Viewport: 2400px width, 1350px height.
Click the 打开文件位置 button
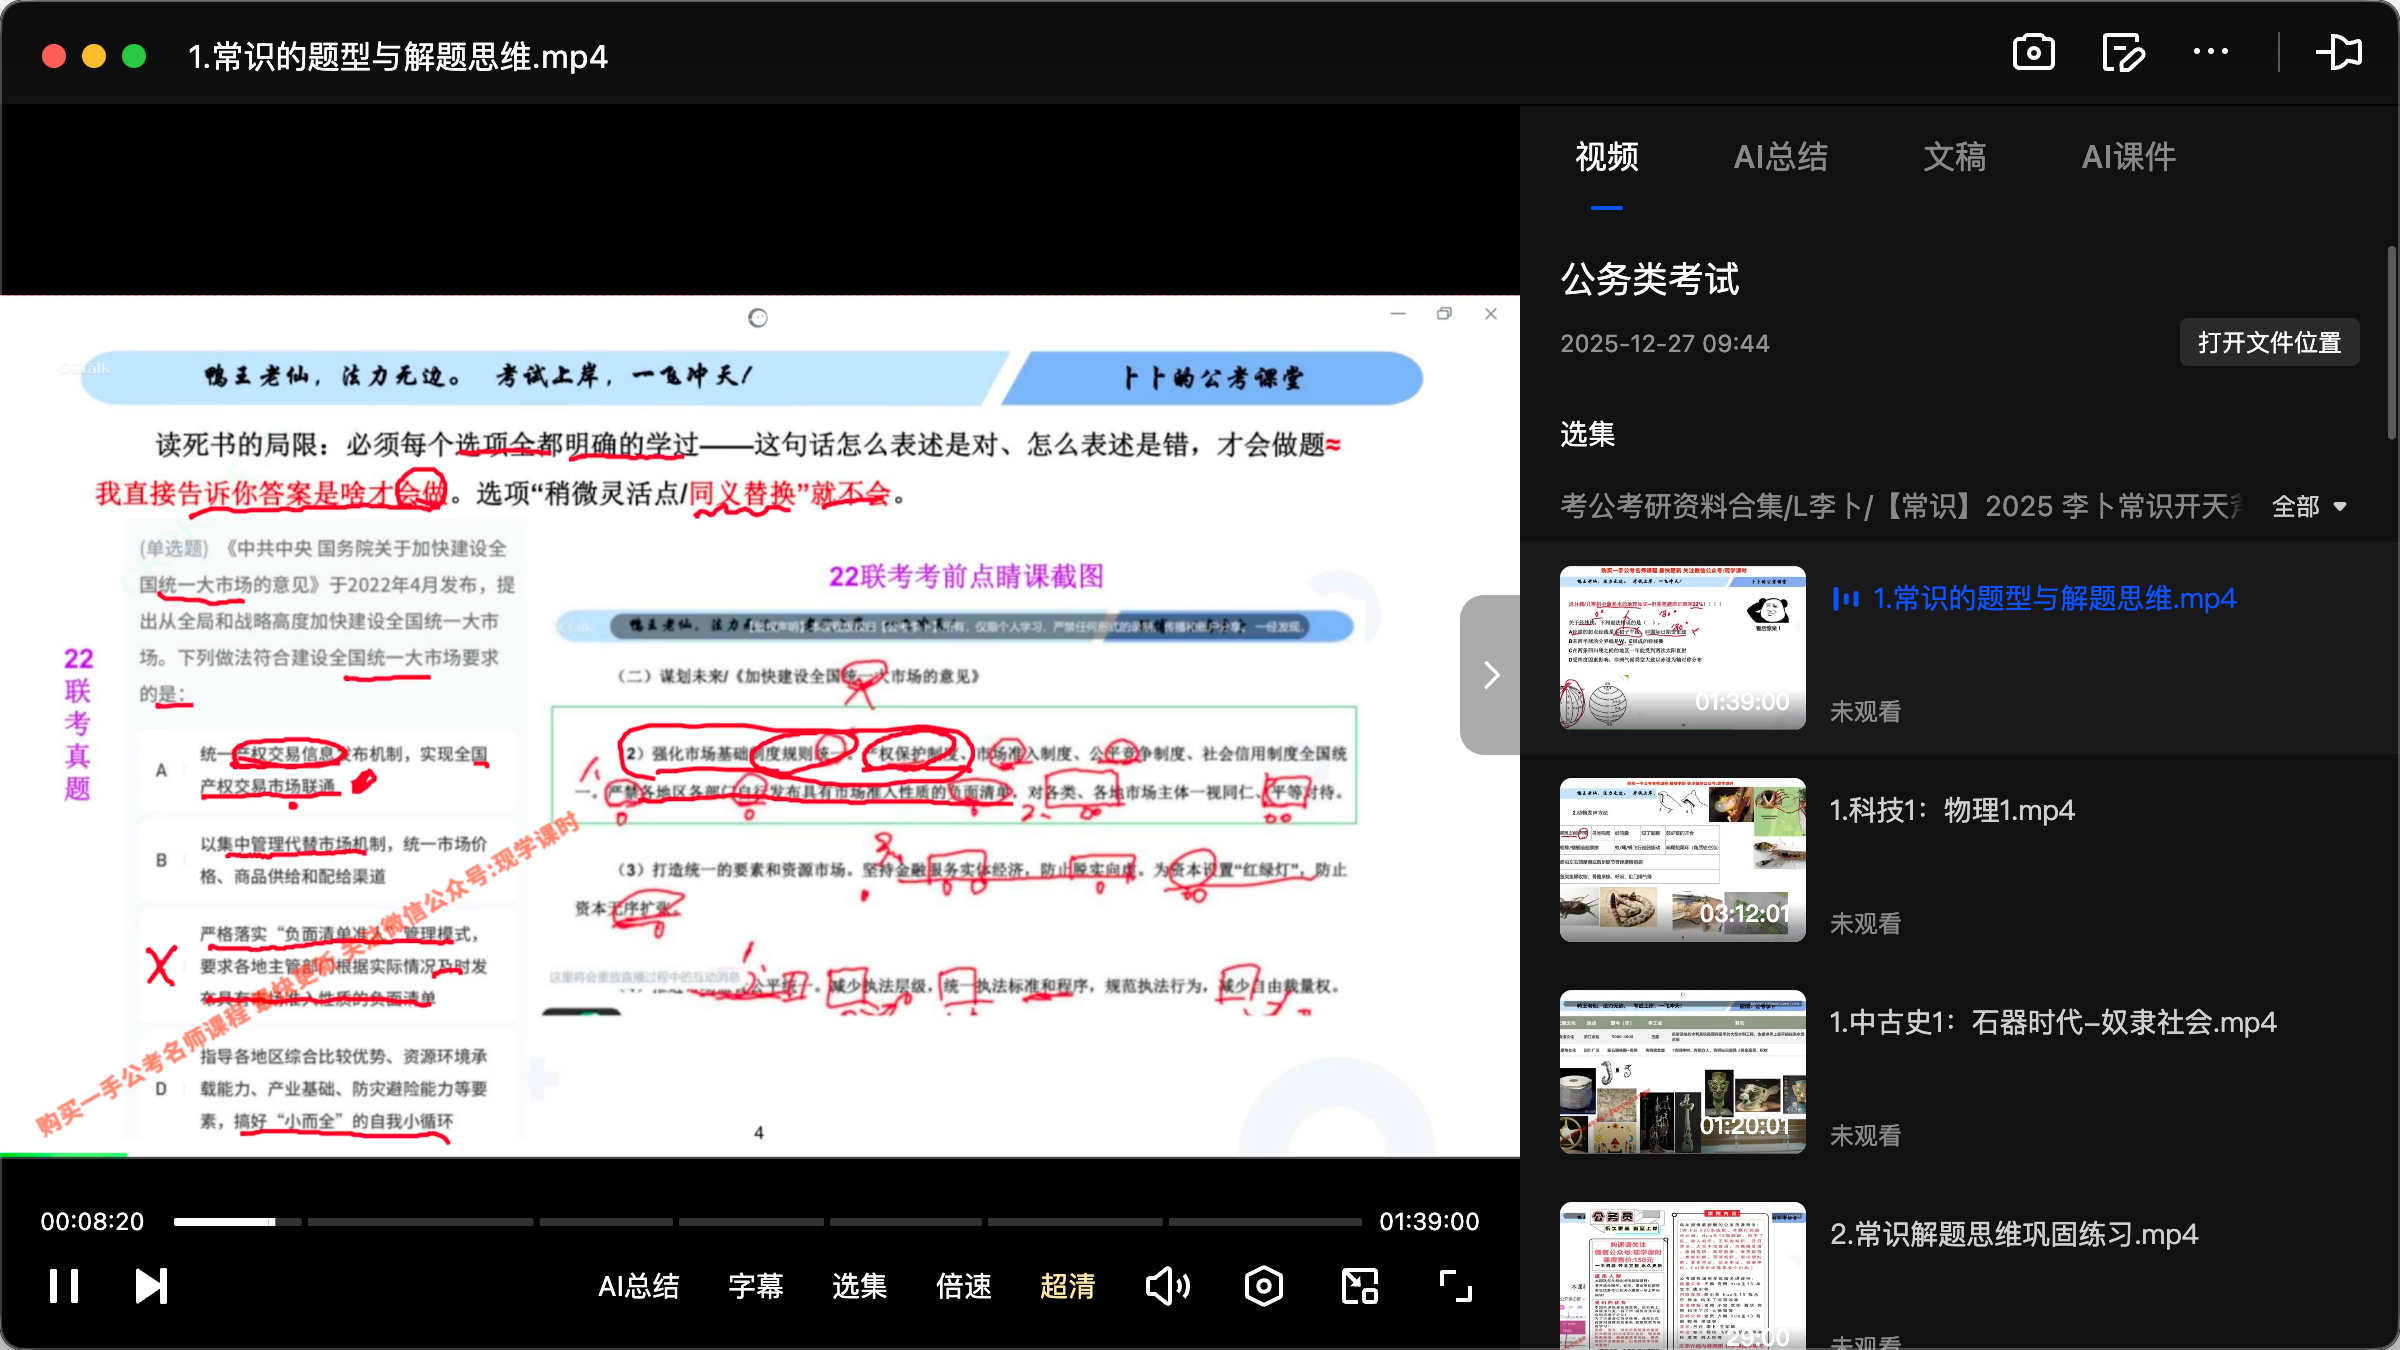[x=2269, y=342]
